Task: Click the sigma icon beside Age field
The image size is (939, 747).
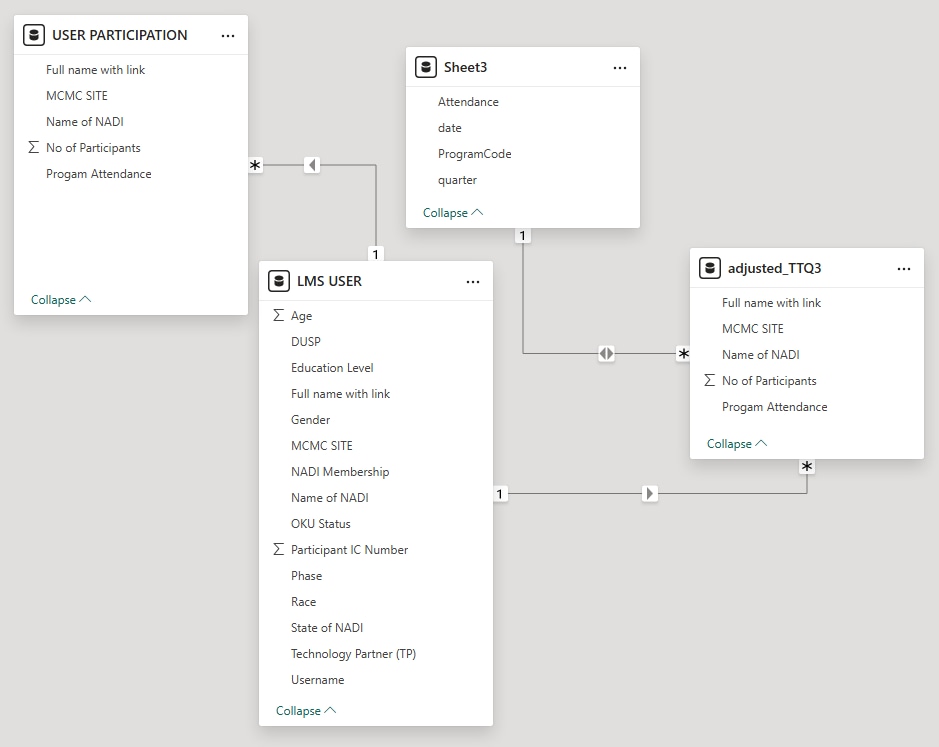Action: point(278,315)
